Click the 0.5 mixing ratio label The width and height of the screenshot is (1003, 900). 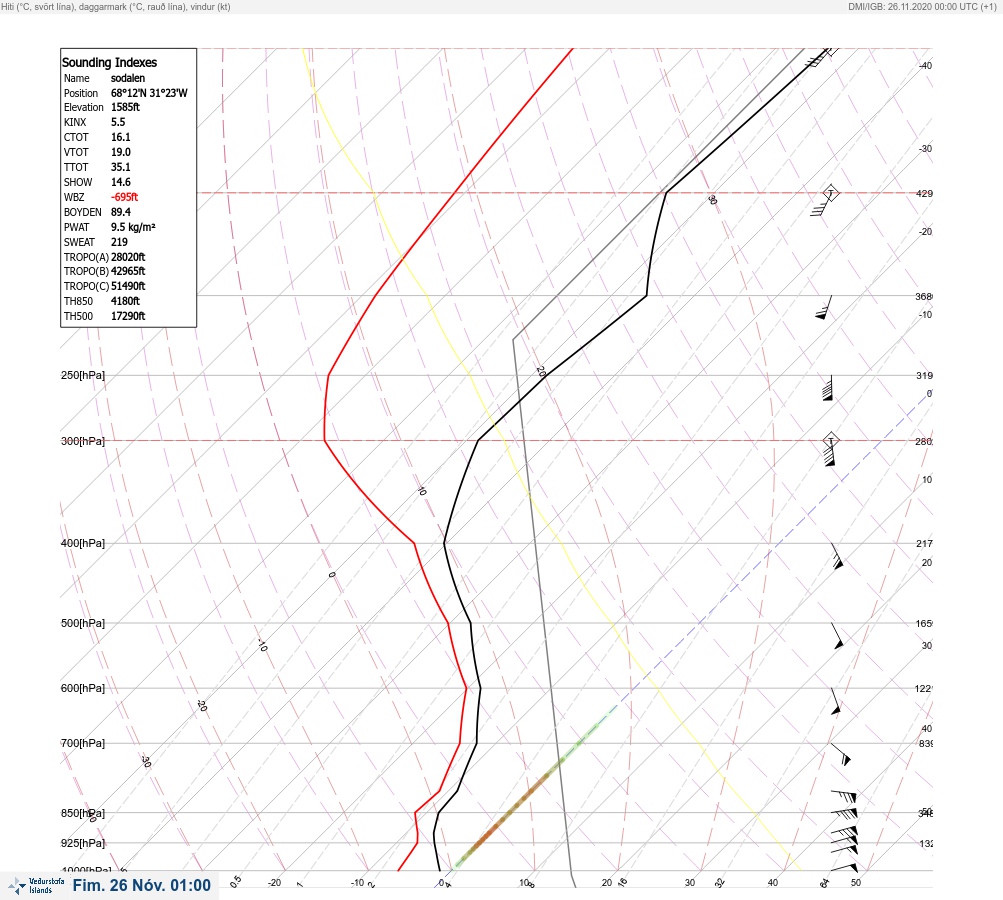point(235,881)
